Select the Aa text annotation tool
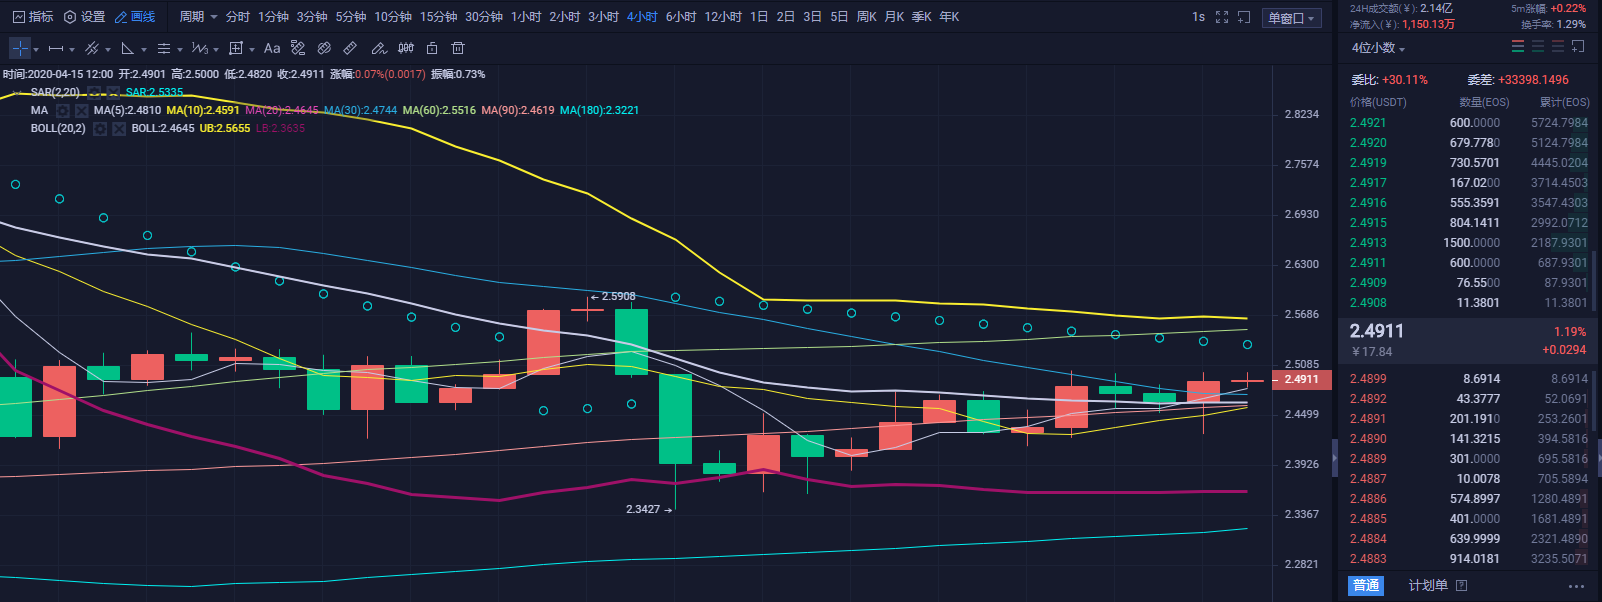The width and height of the screenshot is (1602, 602). click(x=272, y=48)
